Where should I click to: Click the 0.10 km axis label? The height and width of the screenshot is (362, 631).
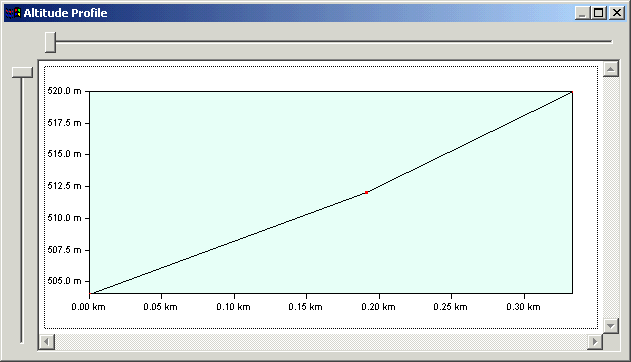(233, 307)
